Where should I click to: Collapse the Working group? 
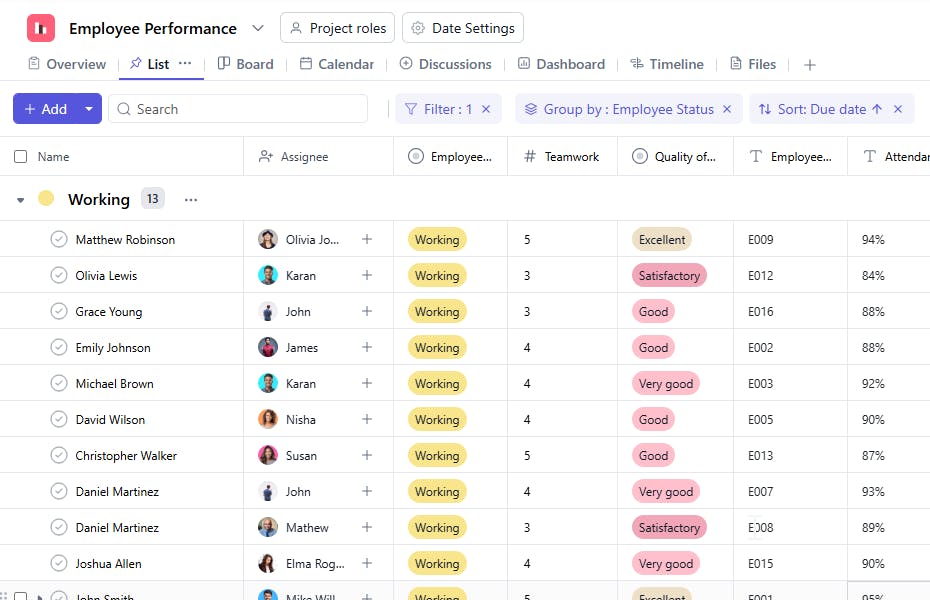(21, 200)
